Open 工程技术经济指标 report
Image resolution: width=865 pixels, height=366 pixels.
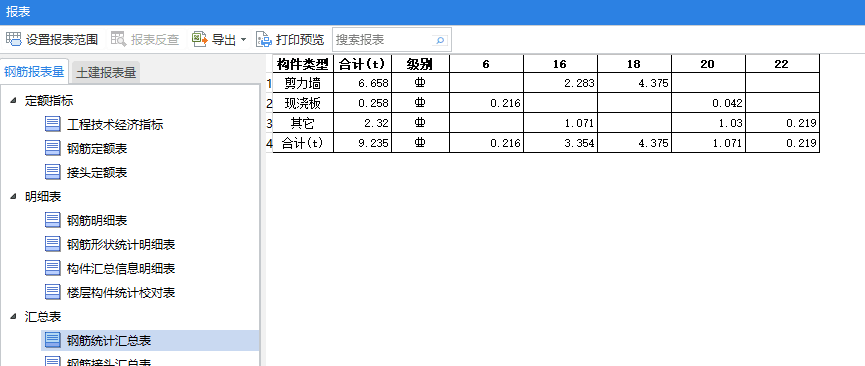115,125
